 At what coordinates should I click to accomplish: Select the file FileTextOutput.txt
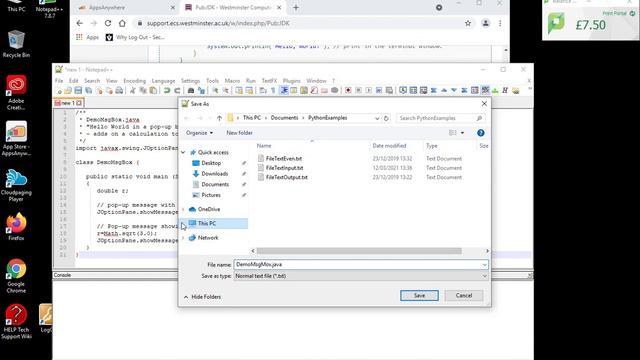tap(287, 177)
